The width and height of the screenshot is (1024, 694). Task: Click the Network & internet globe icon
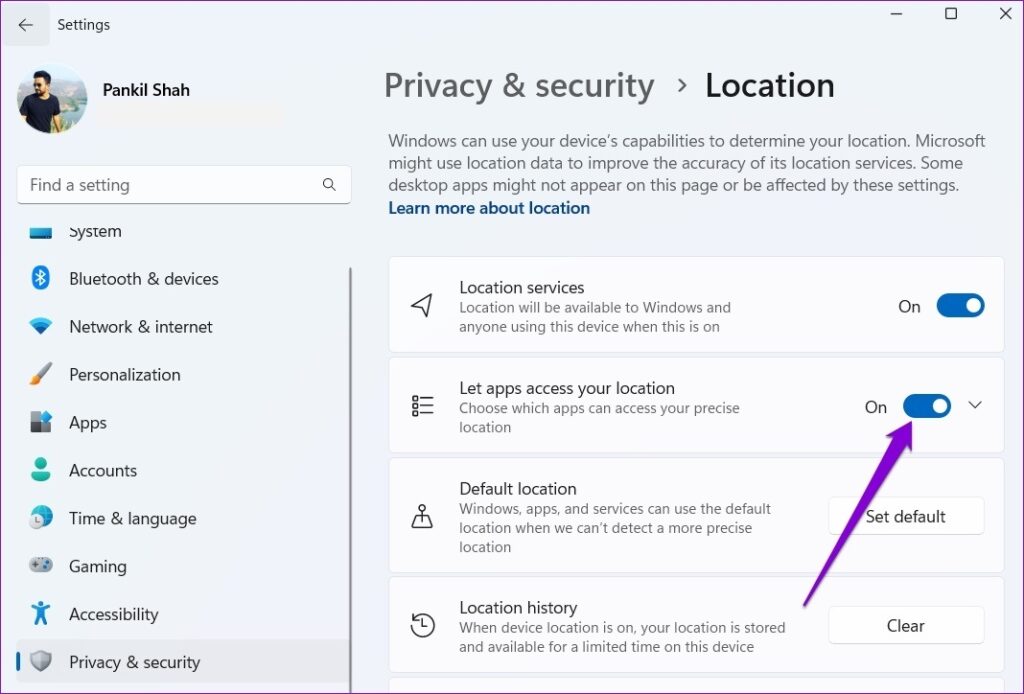(38, 327)
